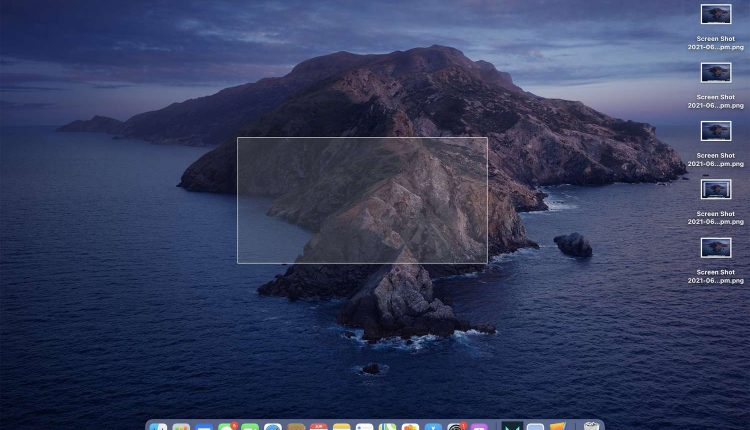Open Launchpad from the Dock
This screenshot has width=750, height=430.
(181, 427)
